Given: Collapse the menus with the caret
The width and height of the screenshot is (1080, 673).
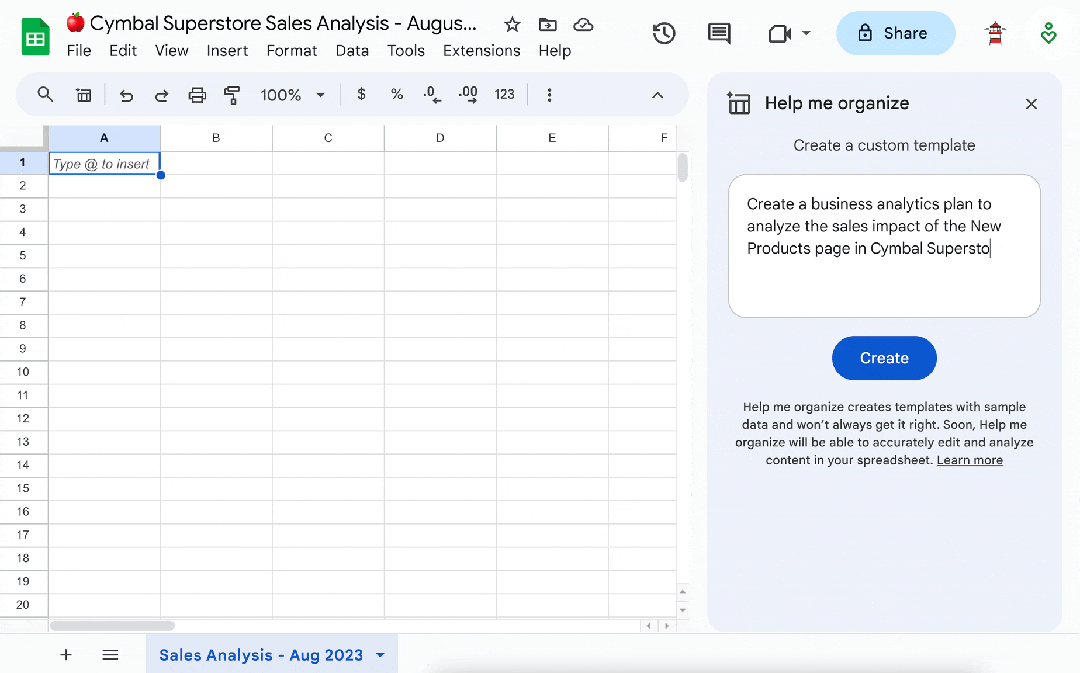Looking at the screenshot, I should click(x=658, y=95).
